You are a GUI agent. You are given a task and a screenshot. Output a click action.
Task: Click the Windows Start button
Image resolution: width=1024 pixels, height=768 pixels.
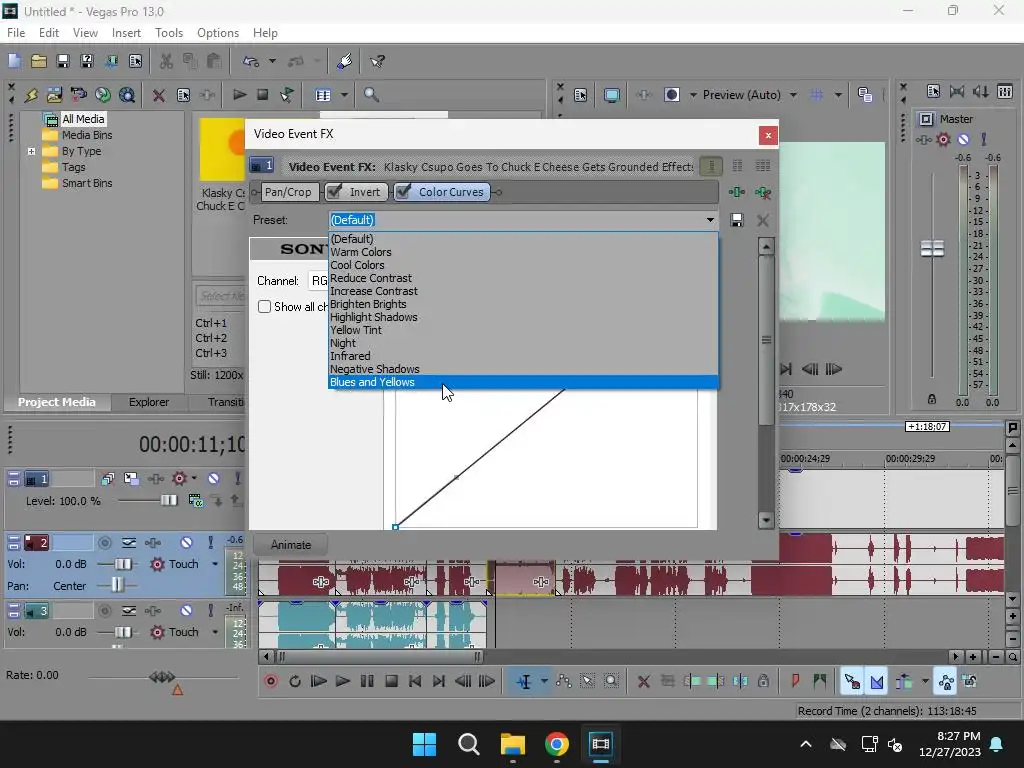pyautogui.click(x=424, y=744)
